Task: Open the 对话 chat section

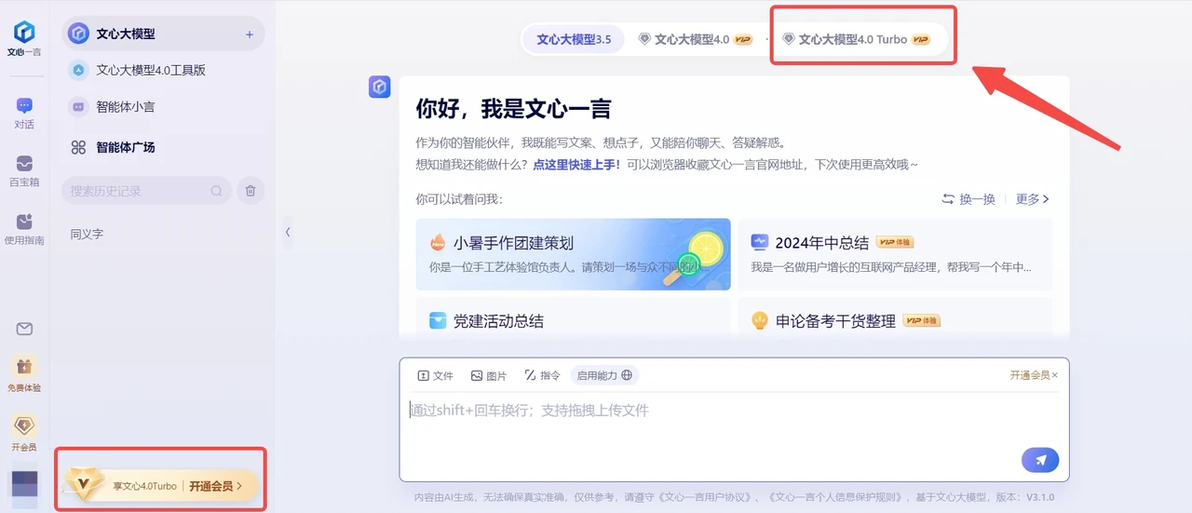Action: pyautogui.click(x=24, y=114)
